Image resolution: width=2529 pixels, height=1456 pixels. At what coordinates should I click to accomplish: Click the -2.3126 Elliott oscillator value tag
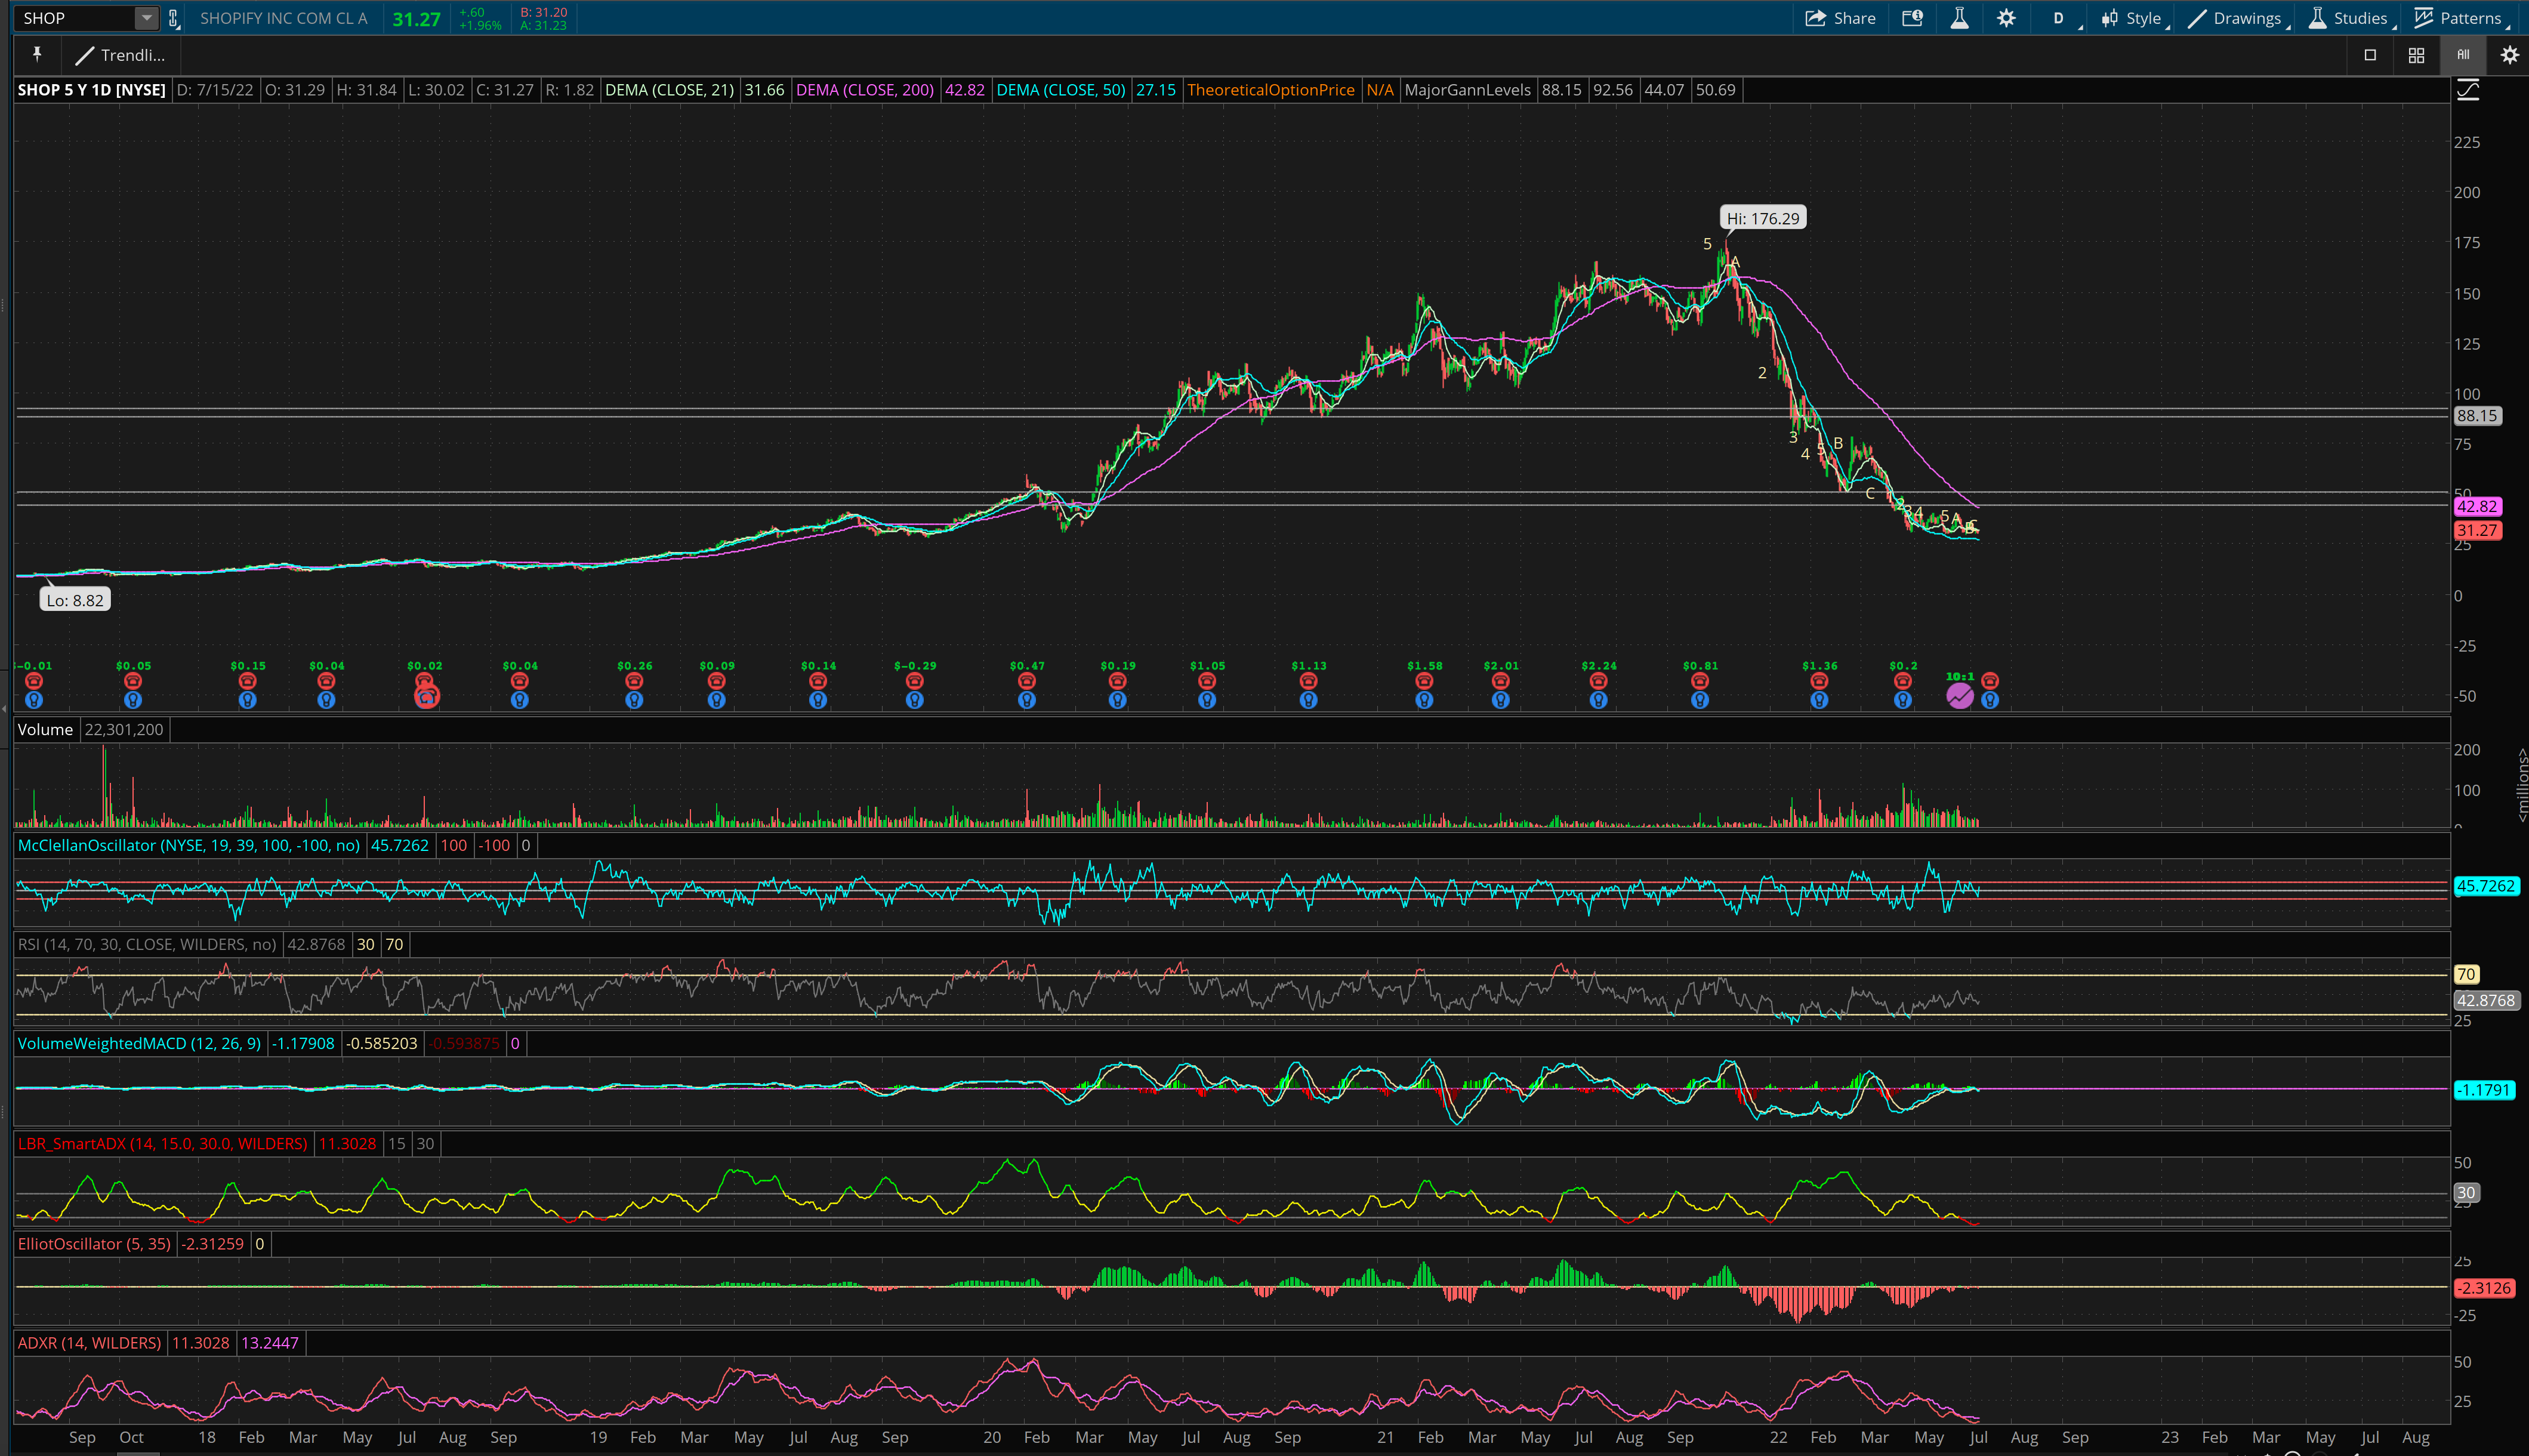point(2485,1288)
